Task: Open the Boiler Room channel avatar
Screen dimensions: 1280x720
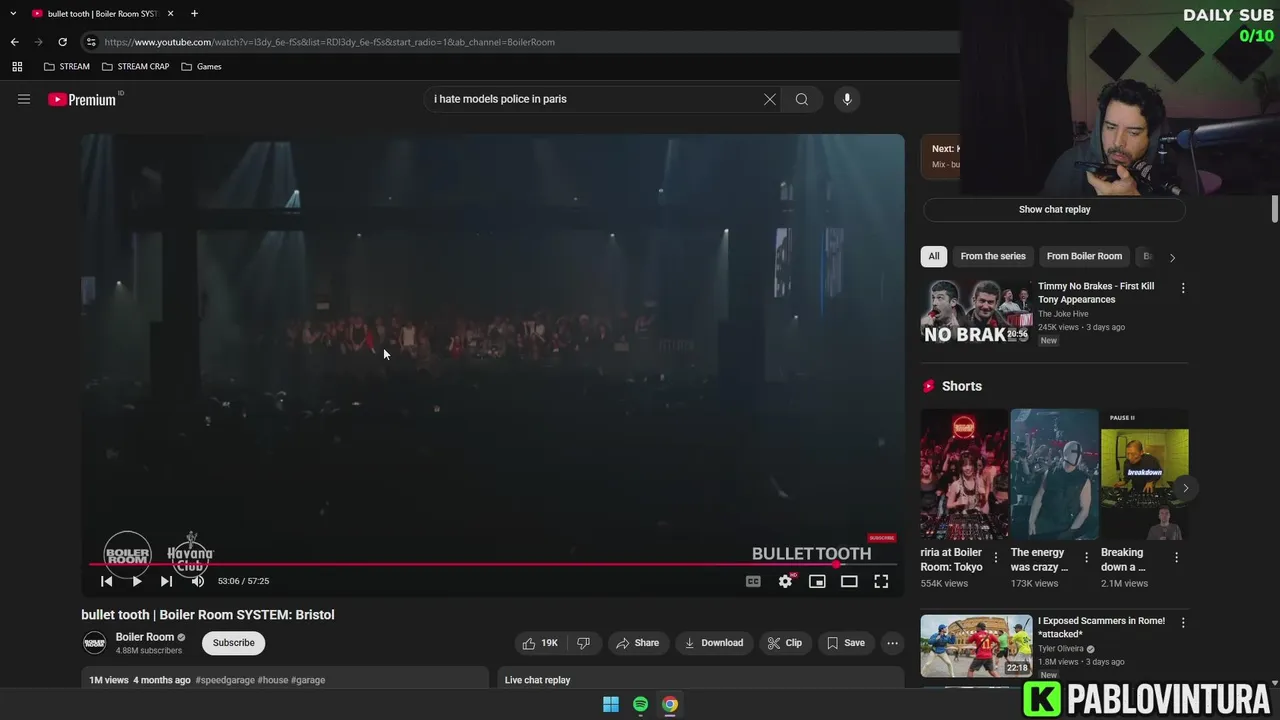Action: (x=94, y=643)
